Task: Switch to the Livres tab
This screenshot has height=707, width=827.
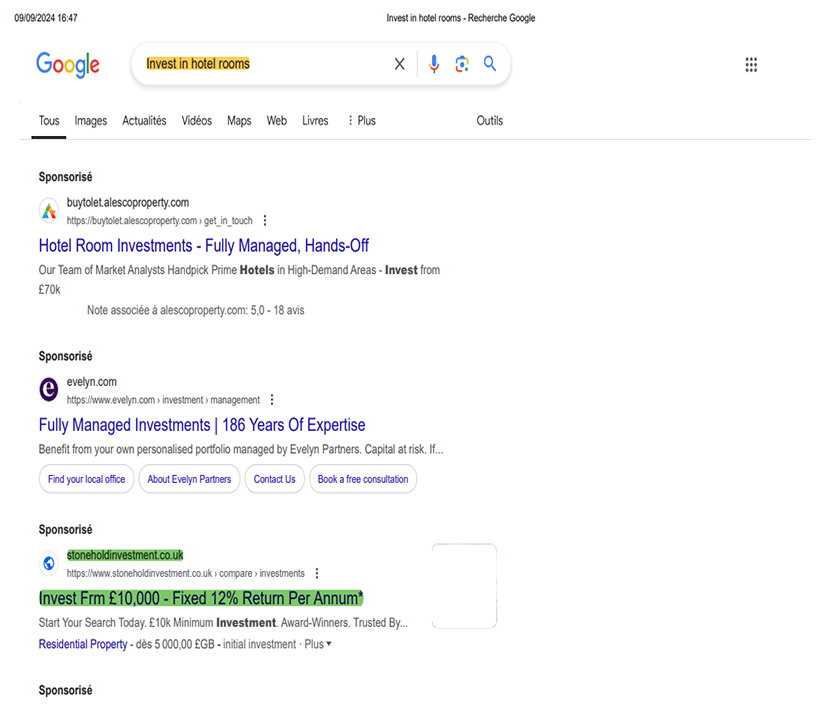Action: pyautogui.click(x=315, y=121)
